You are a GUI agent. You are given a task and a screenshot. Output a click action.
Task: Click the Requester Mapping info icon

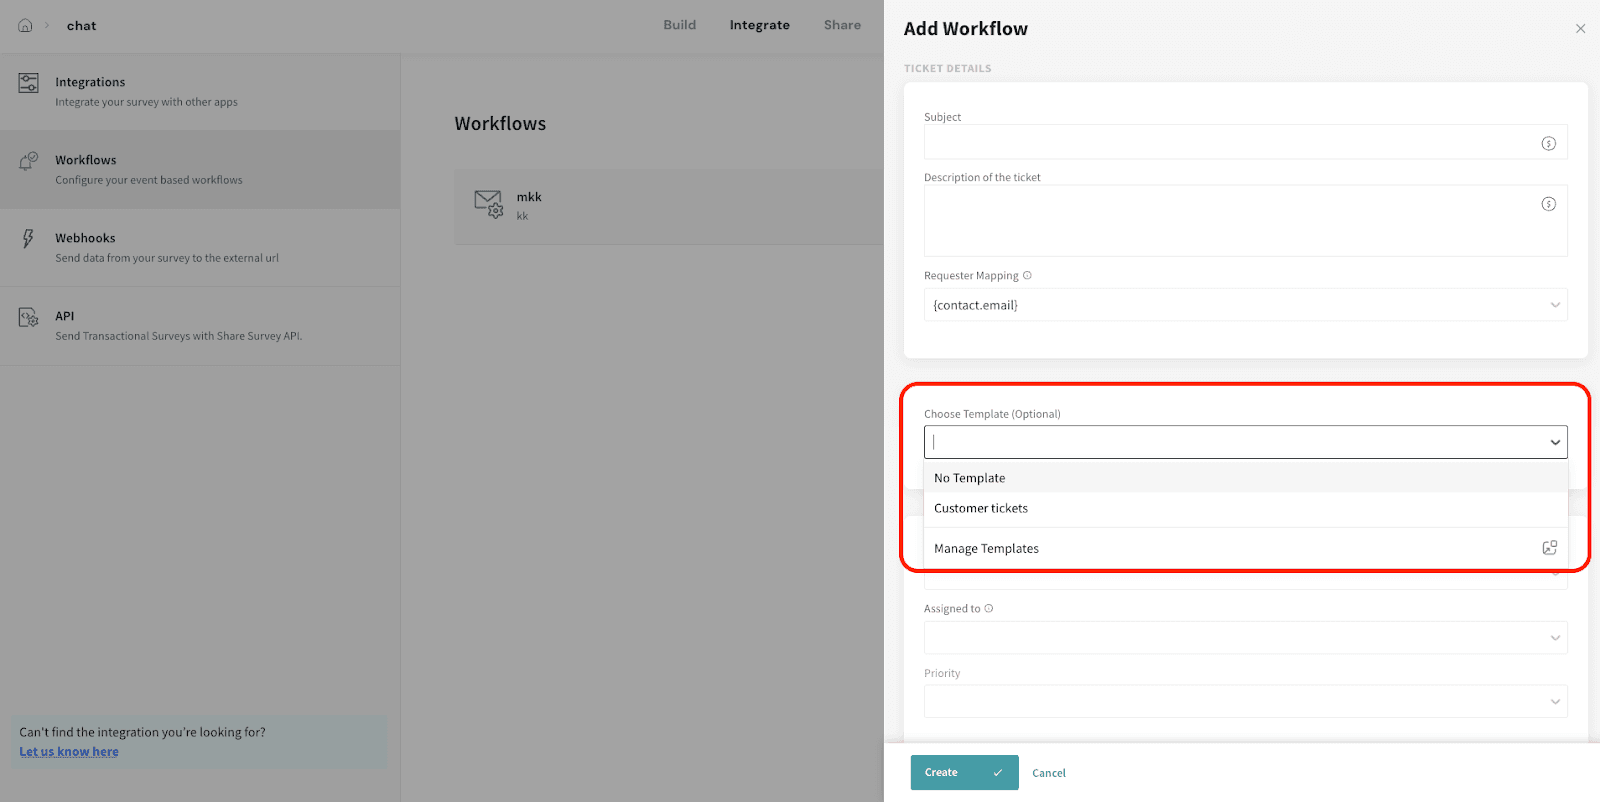click(x=1027, y=276)
